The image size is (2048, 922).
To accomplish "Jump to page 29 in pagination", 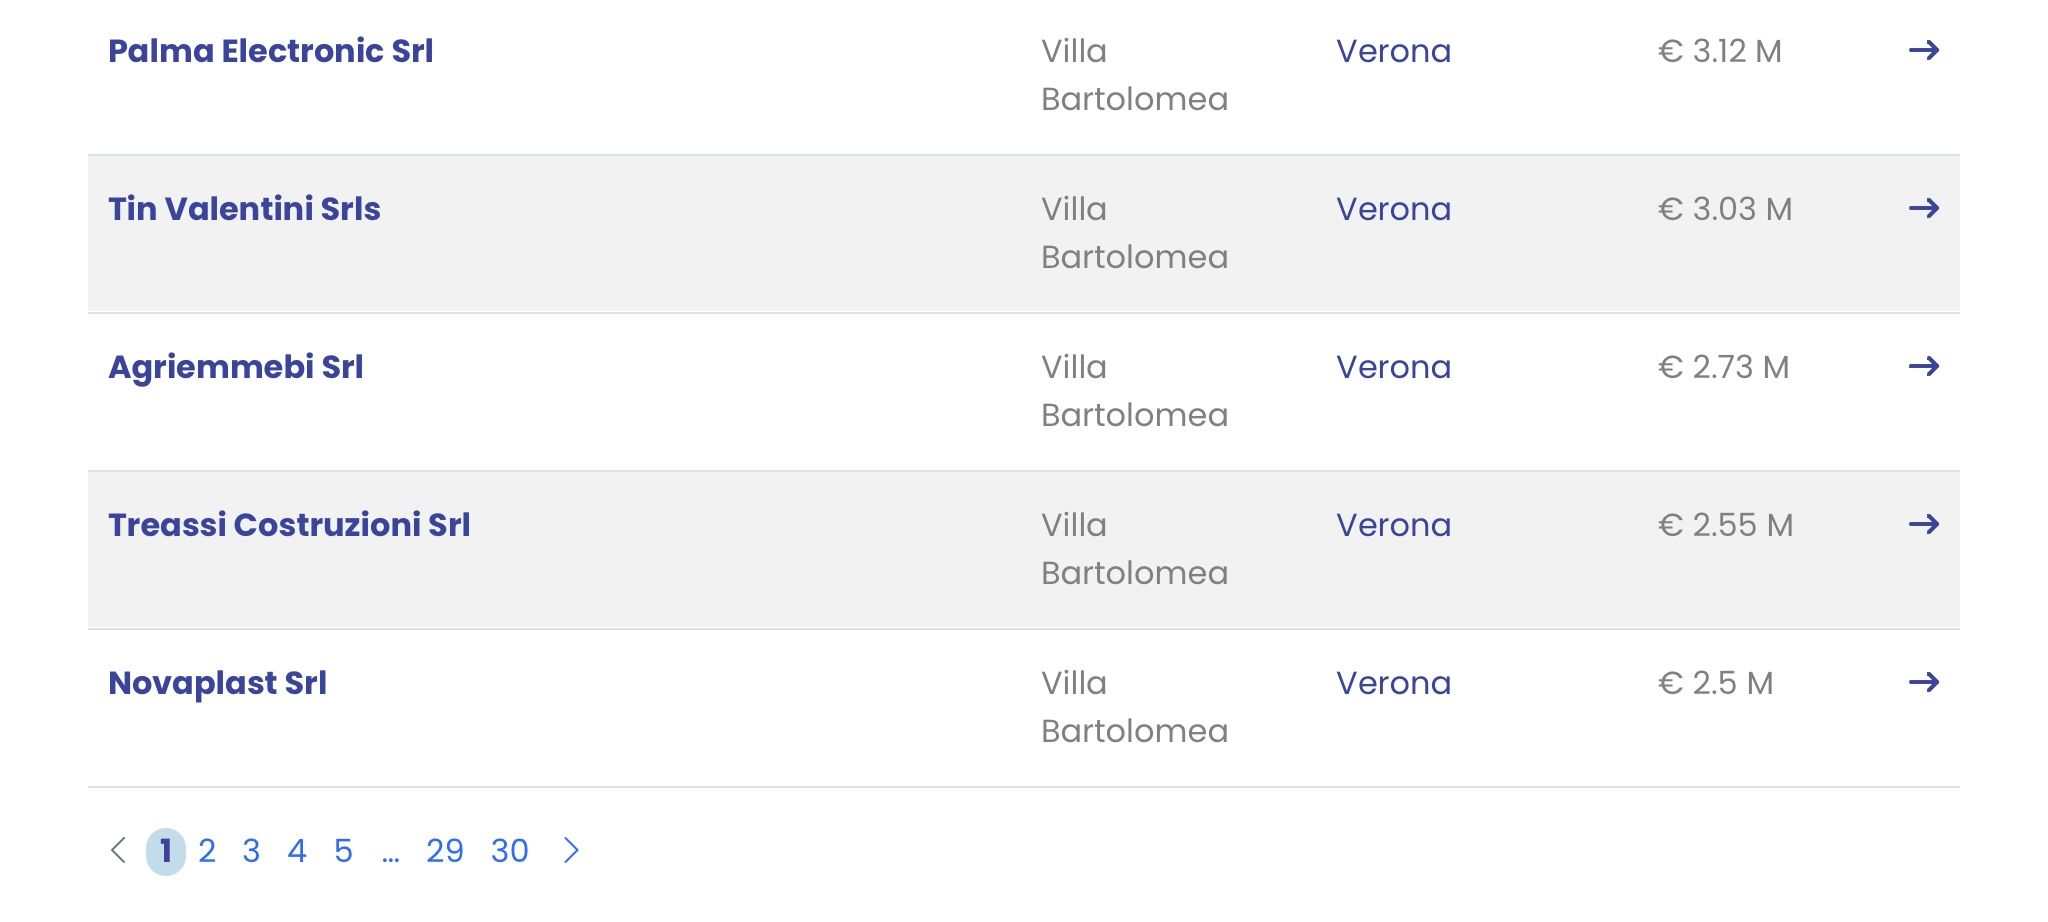I will tap(445, 851).
